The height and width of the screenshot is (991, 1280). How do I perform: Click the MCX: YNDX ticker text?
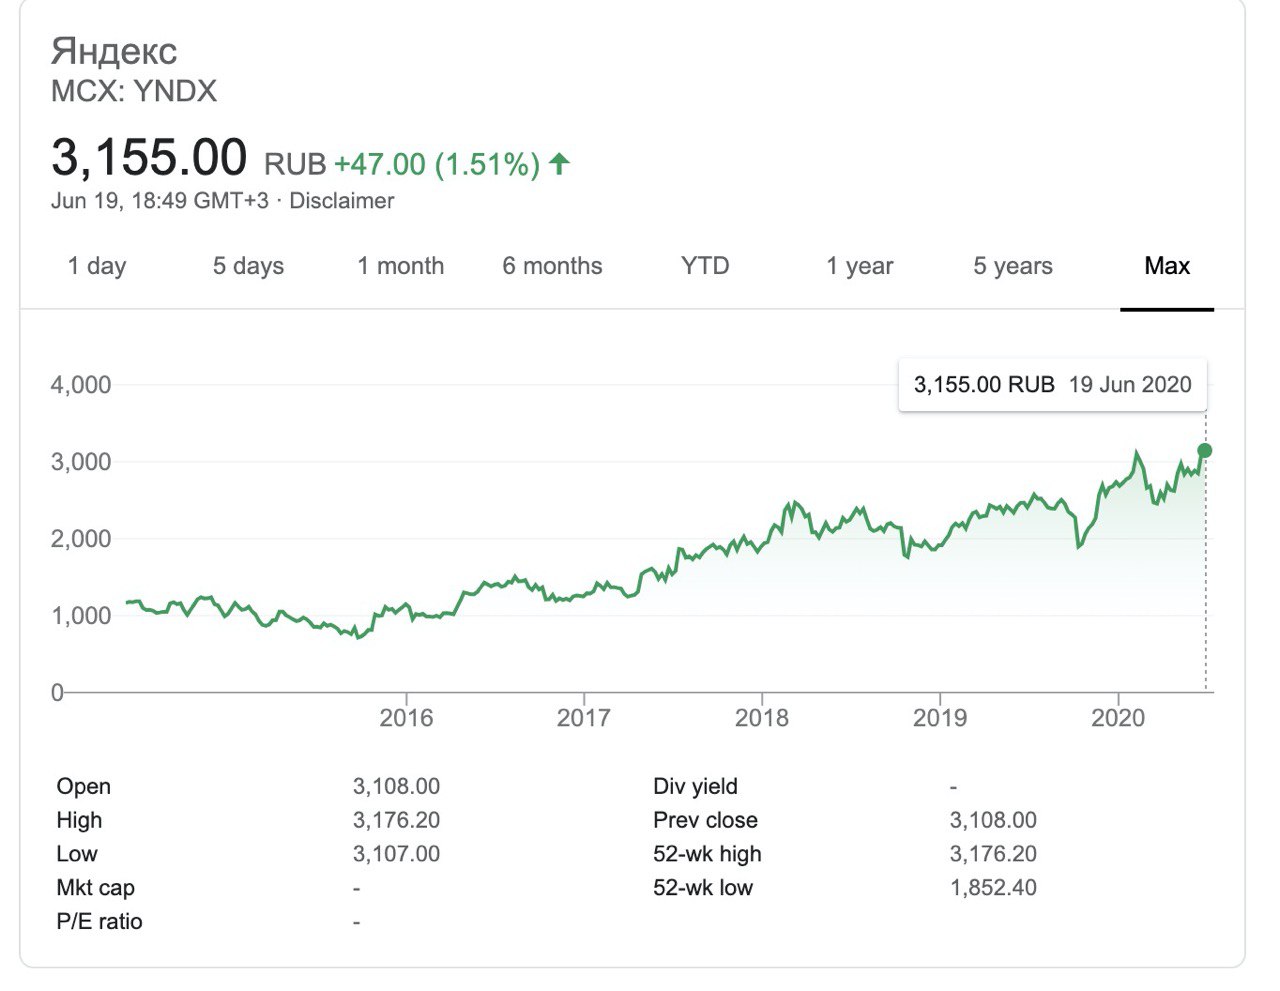(x=134, y=91)
